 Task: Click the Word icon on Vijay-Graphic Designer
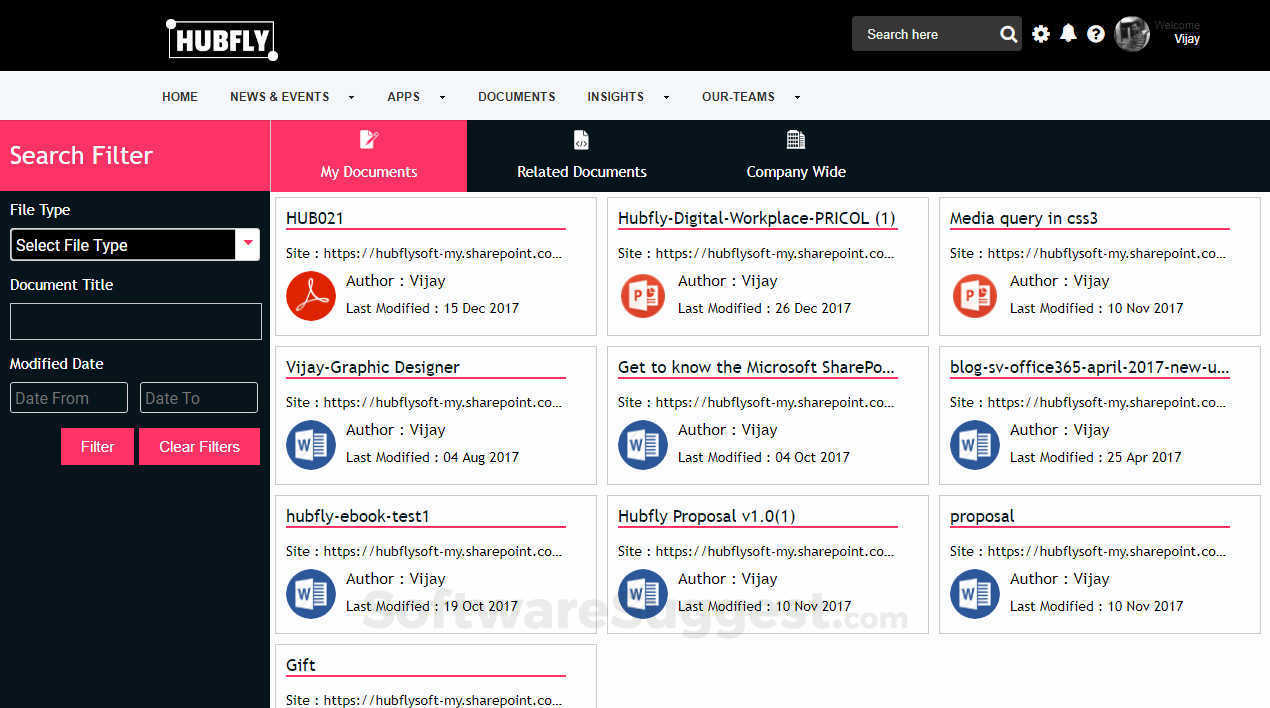coord(310,445)
